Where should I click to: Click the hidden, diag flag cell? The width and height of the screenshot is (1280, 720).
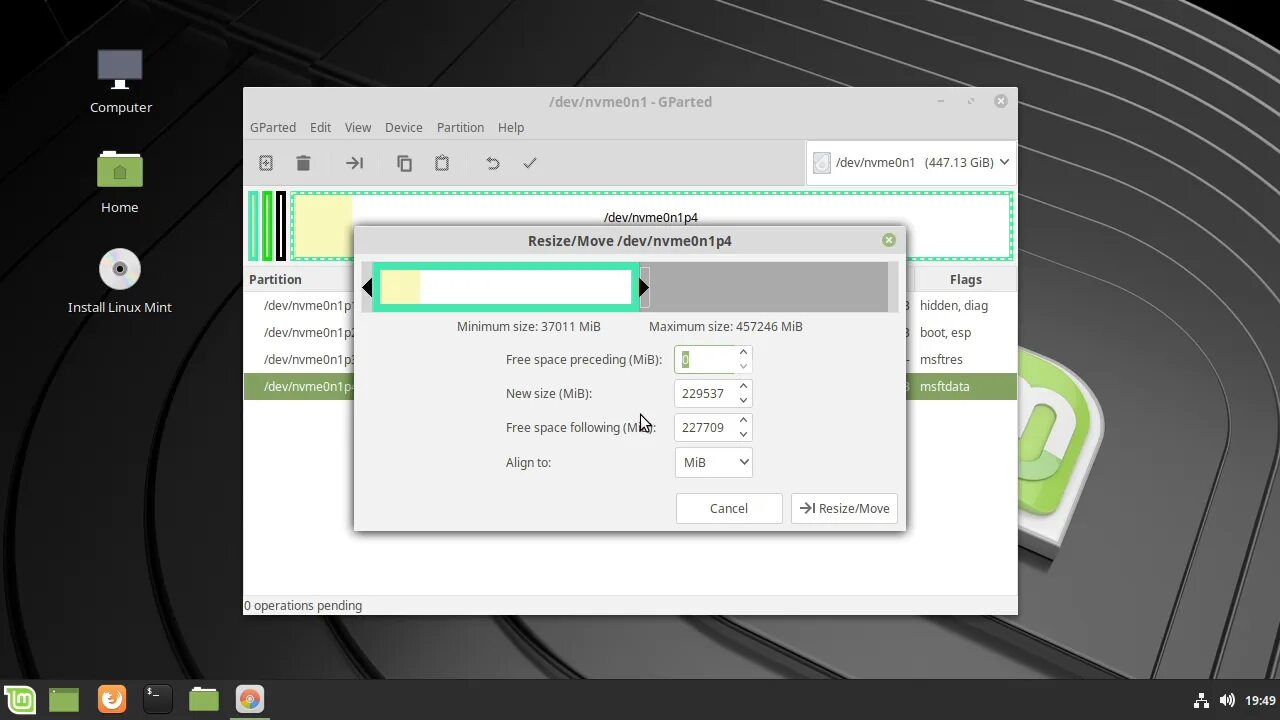[954, 305]
